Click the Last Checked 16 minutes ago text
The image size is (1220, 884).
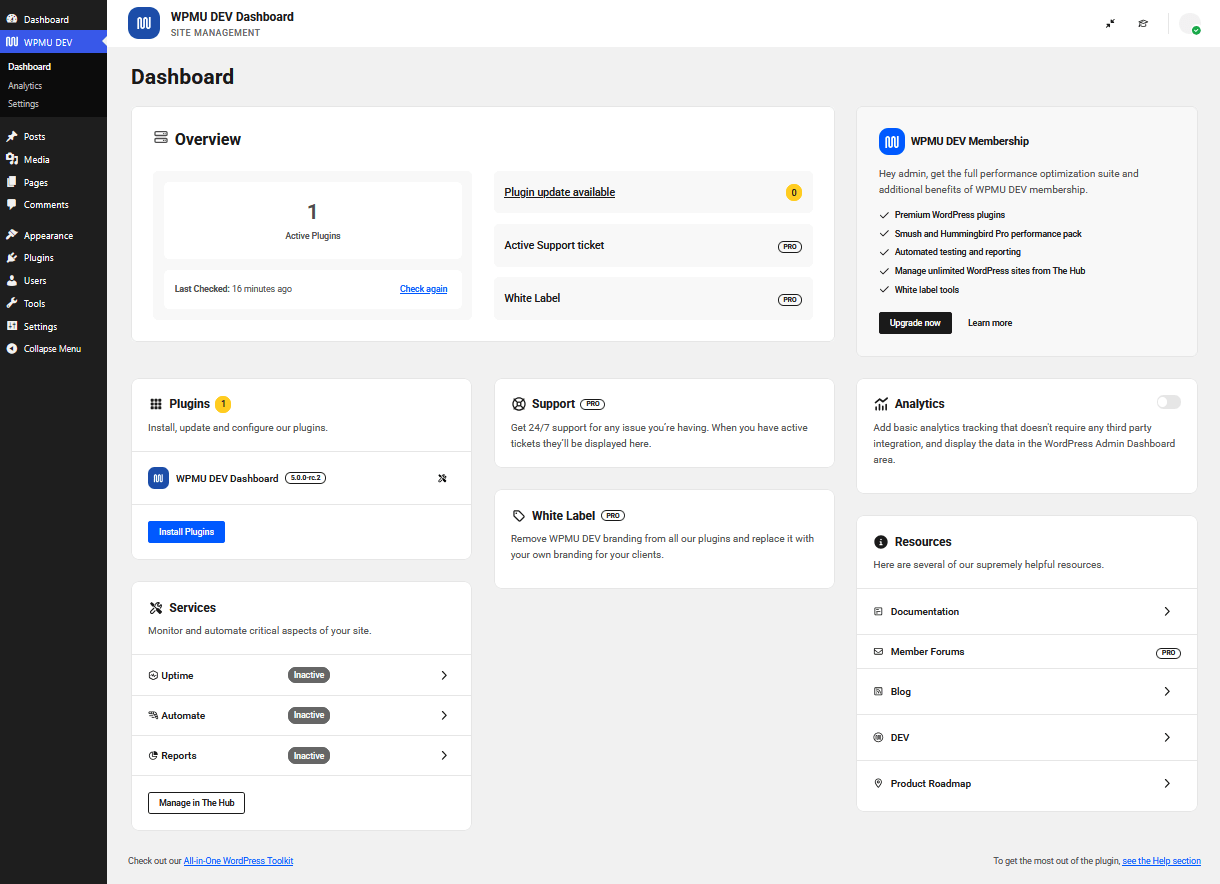click(x=233, y=289)
